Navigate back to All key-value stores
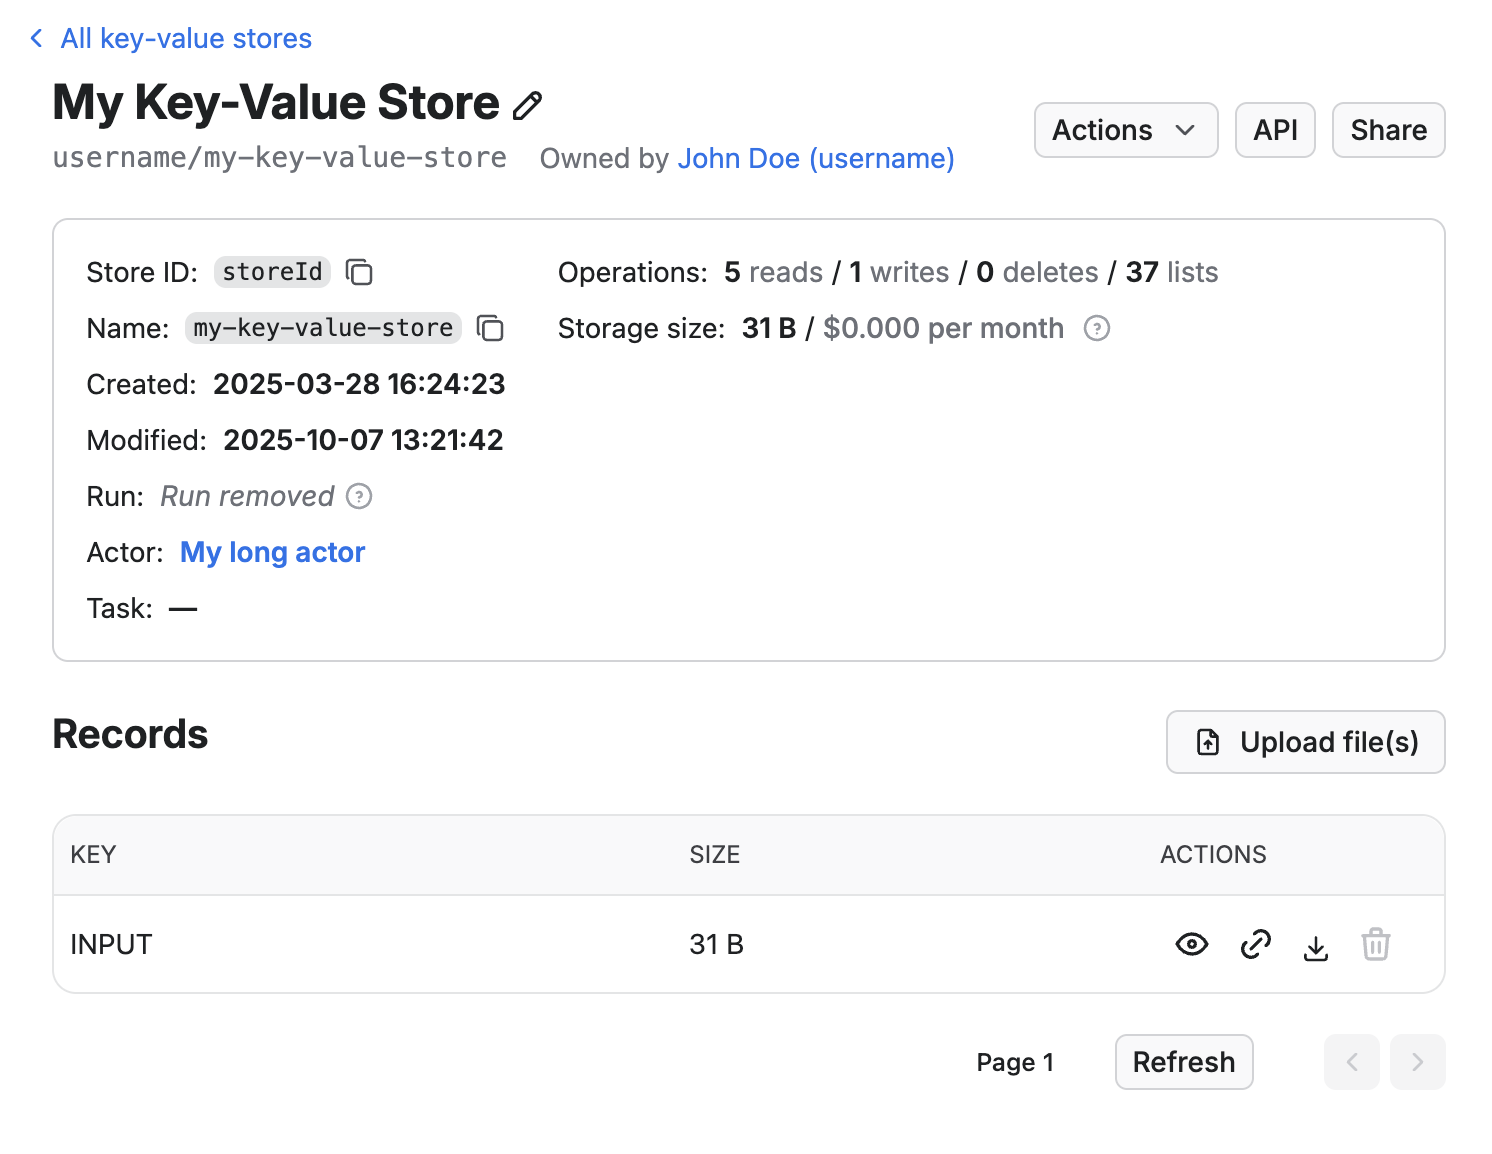 coord(185,38)
